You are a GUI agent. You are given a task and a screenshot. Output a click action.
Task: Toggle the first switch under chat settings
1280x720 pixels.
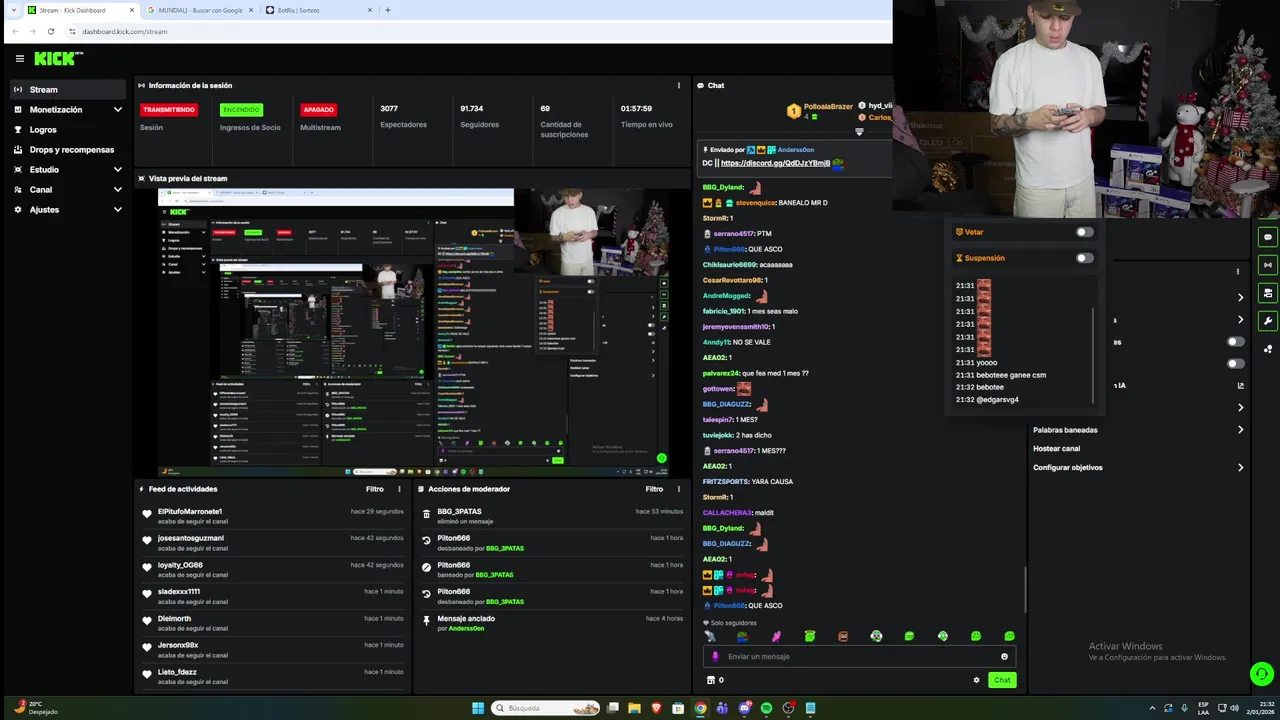(1236, 342)
